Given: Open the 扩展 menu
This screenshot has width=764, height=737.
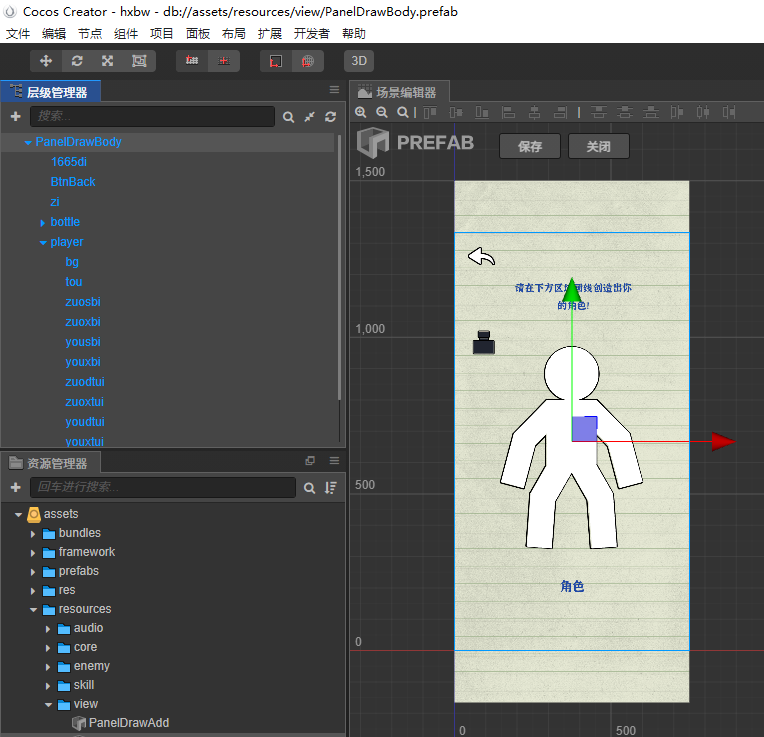Looking at the screenshot, I should [270, 34].
